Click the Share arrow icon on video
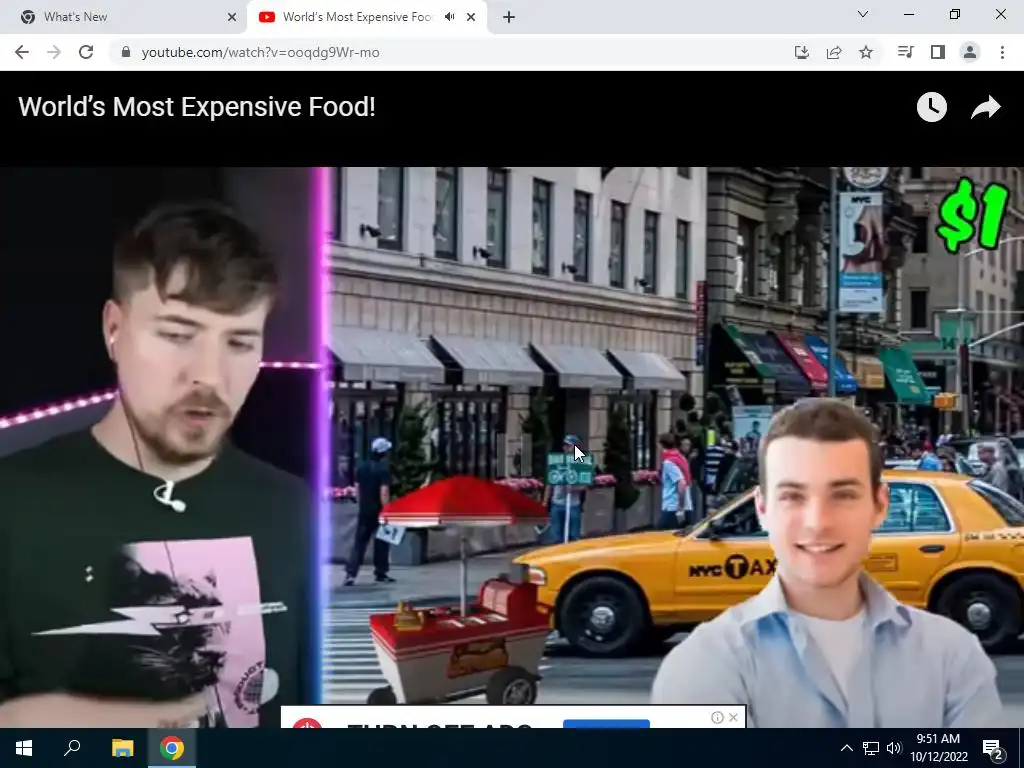The height and width of the screenshot is (768, 1024). (985, 107)
